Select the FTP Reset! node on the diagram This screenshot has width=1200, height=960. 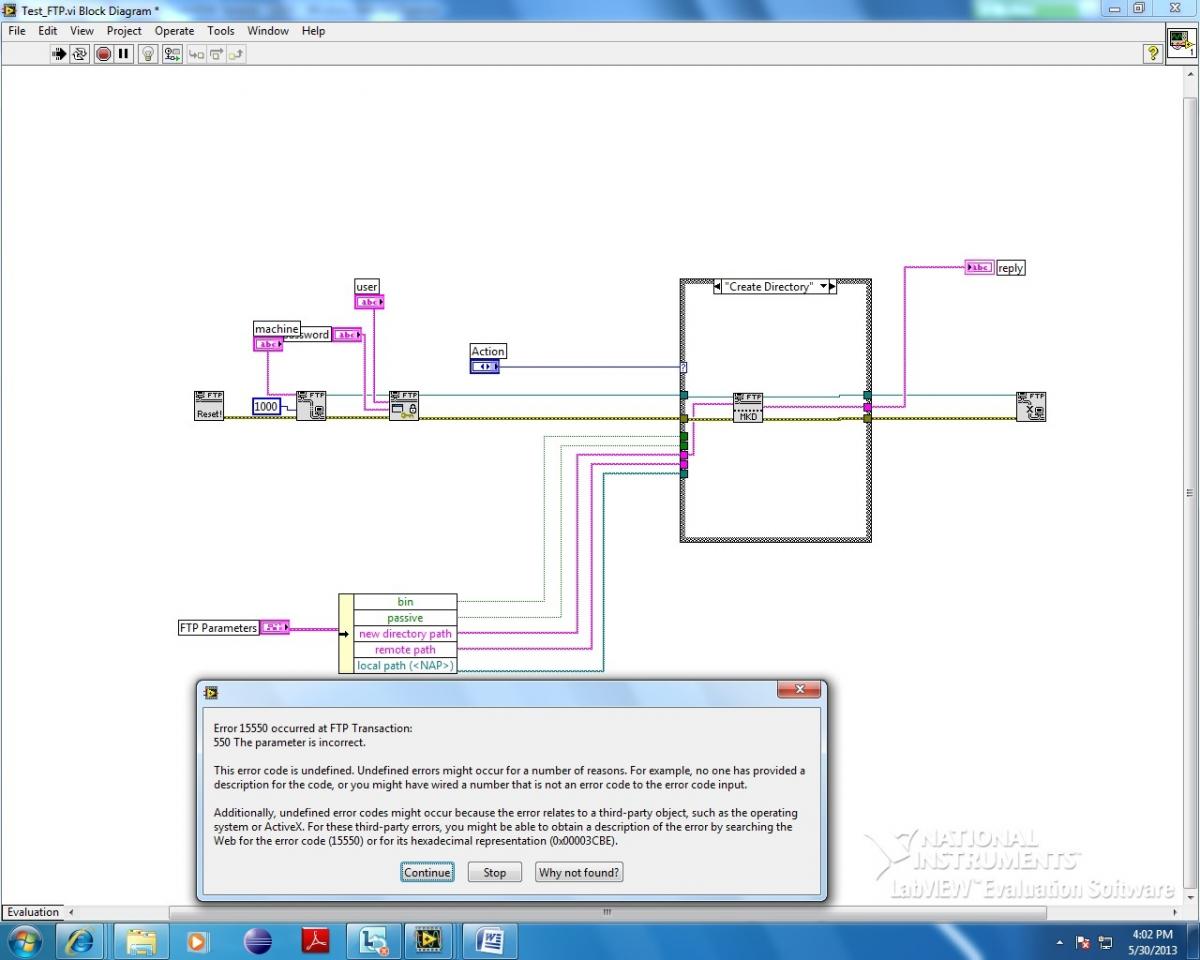[208, 404]
